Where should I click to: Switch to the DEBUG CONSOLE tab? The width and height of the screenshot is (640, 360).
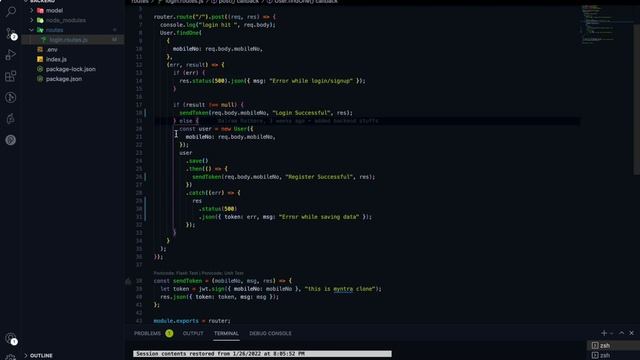pos(270,333)
